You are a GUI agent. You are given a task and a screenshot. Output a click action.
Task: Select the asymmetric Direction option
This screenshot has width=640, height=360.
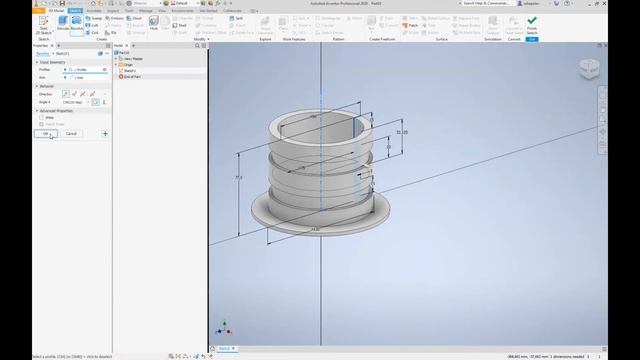tap(92, 94)
